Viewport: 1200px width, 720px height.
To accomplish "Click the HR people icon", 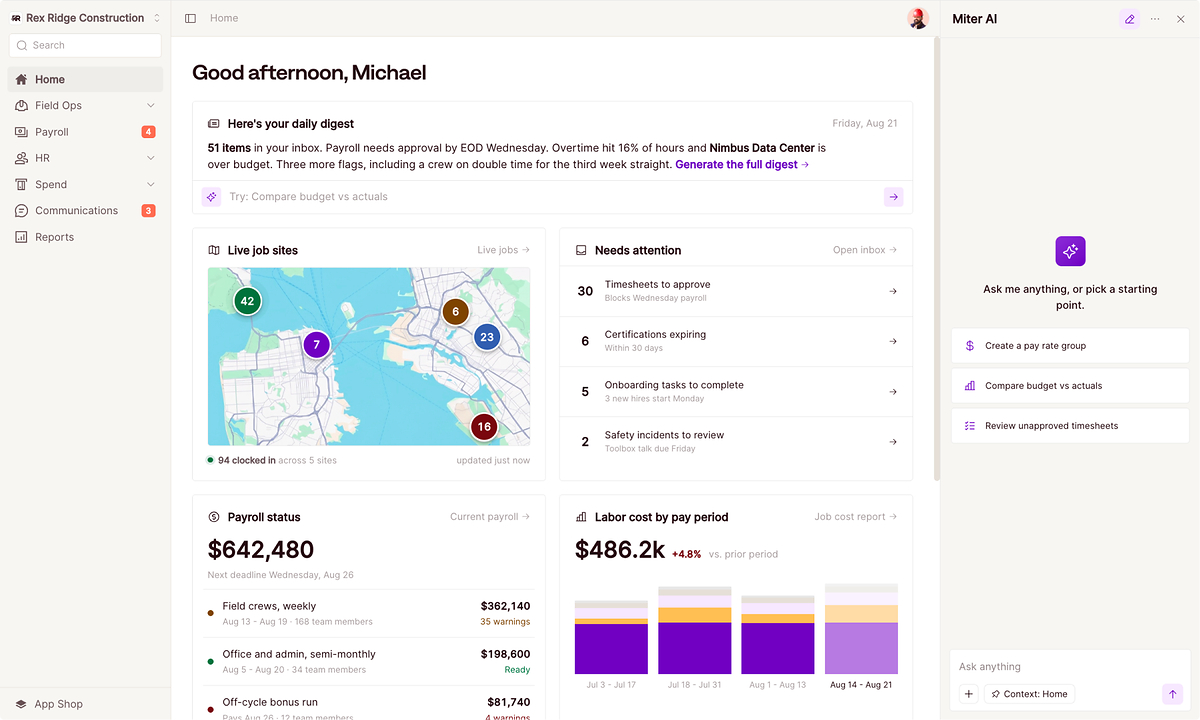I will tap(22, 158).
